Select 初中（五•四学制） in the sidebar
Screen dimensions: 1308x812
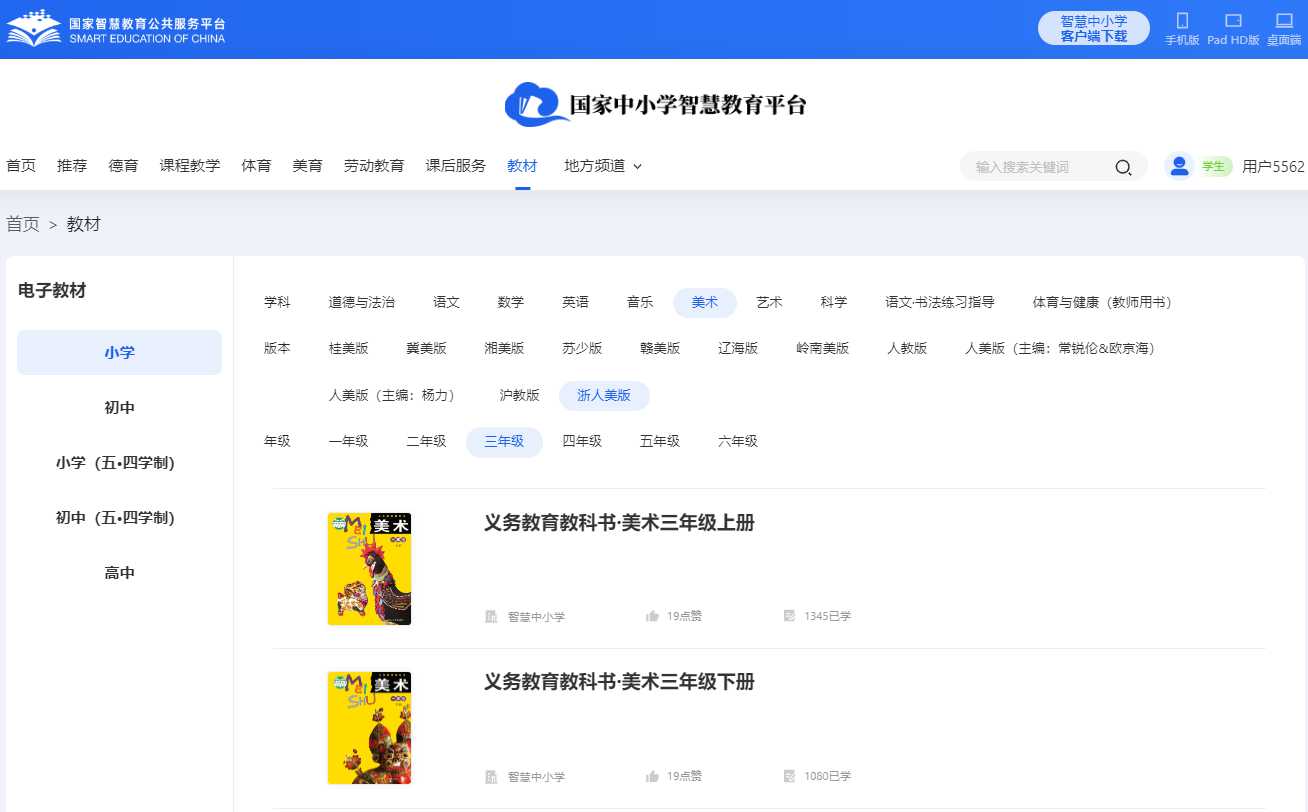point(119,517)
